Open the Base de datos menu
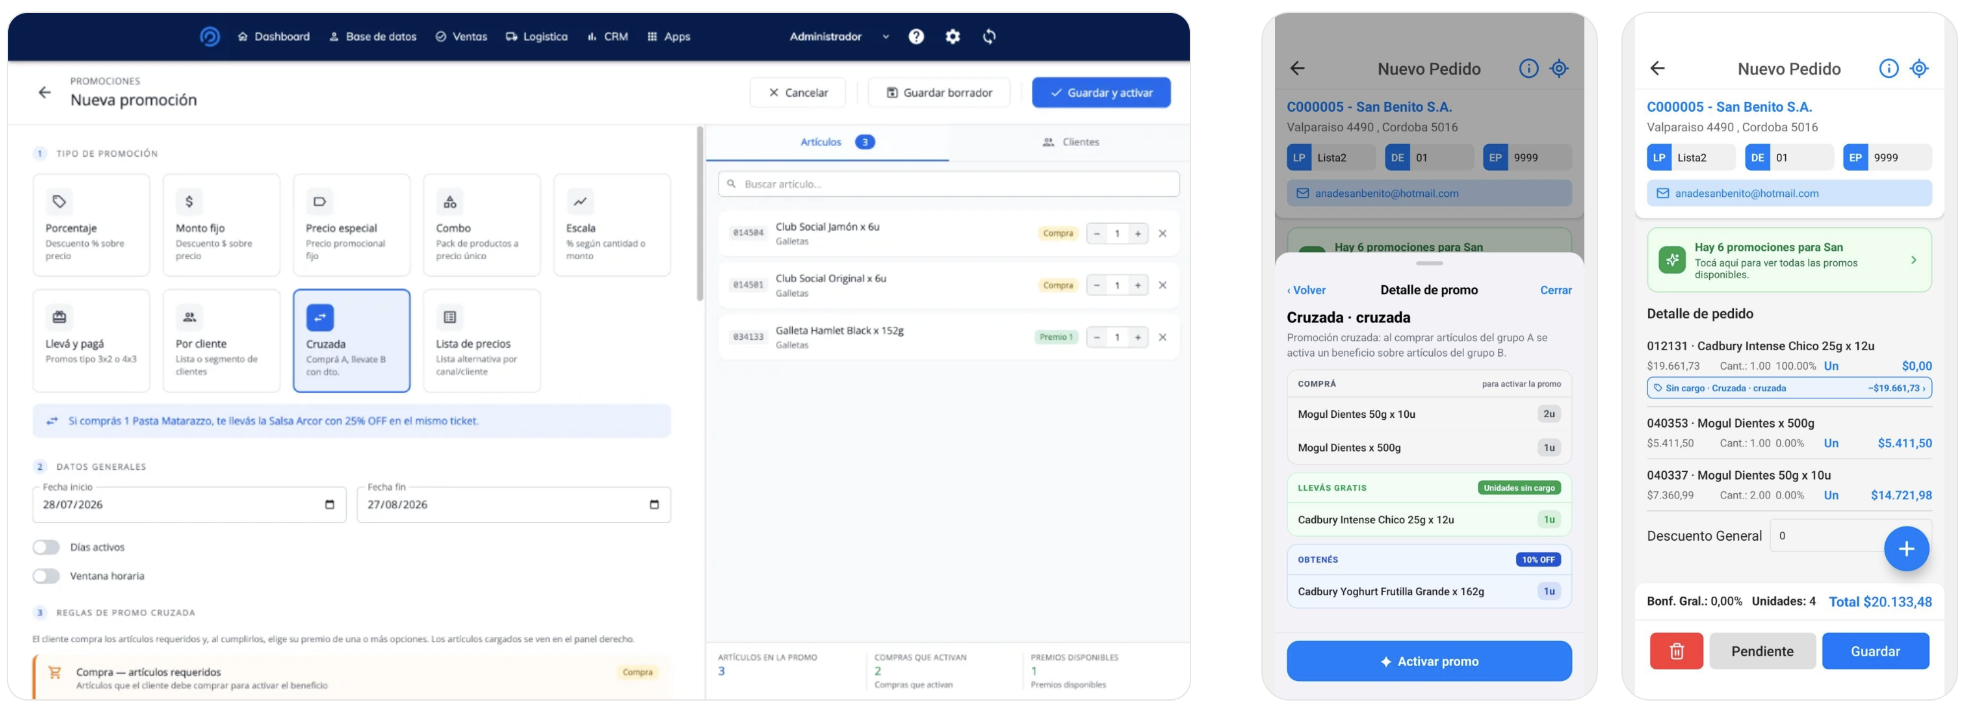Screen dimensions: 1972x718 tap(373, 37)
